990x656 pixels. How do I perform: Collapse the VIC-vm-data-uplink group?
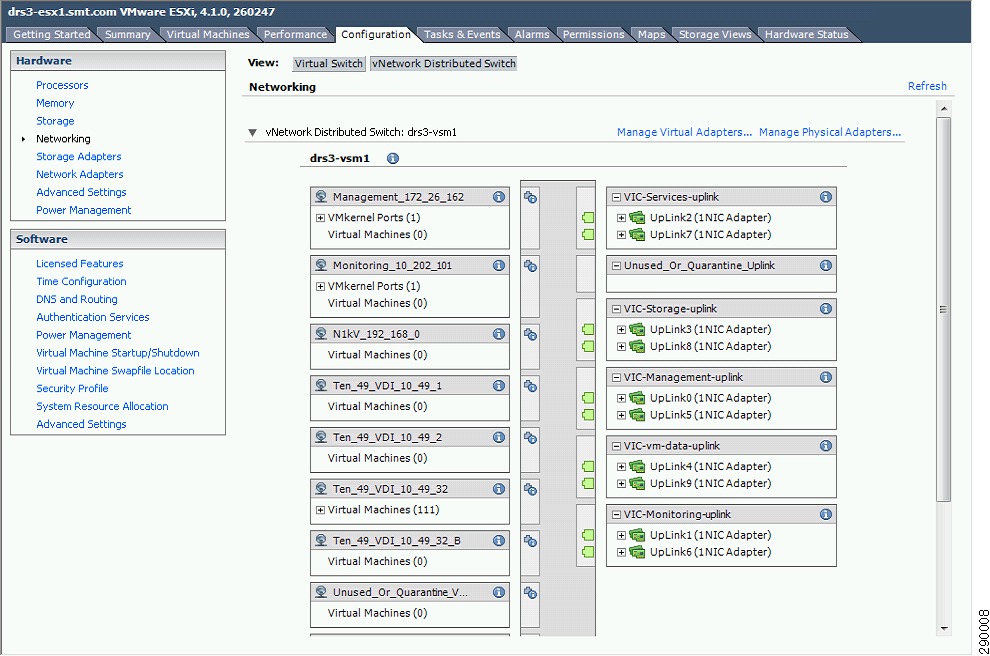[616, 446]
